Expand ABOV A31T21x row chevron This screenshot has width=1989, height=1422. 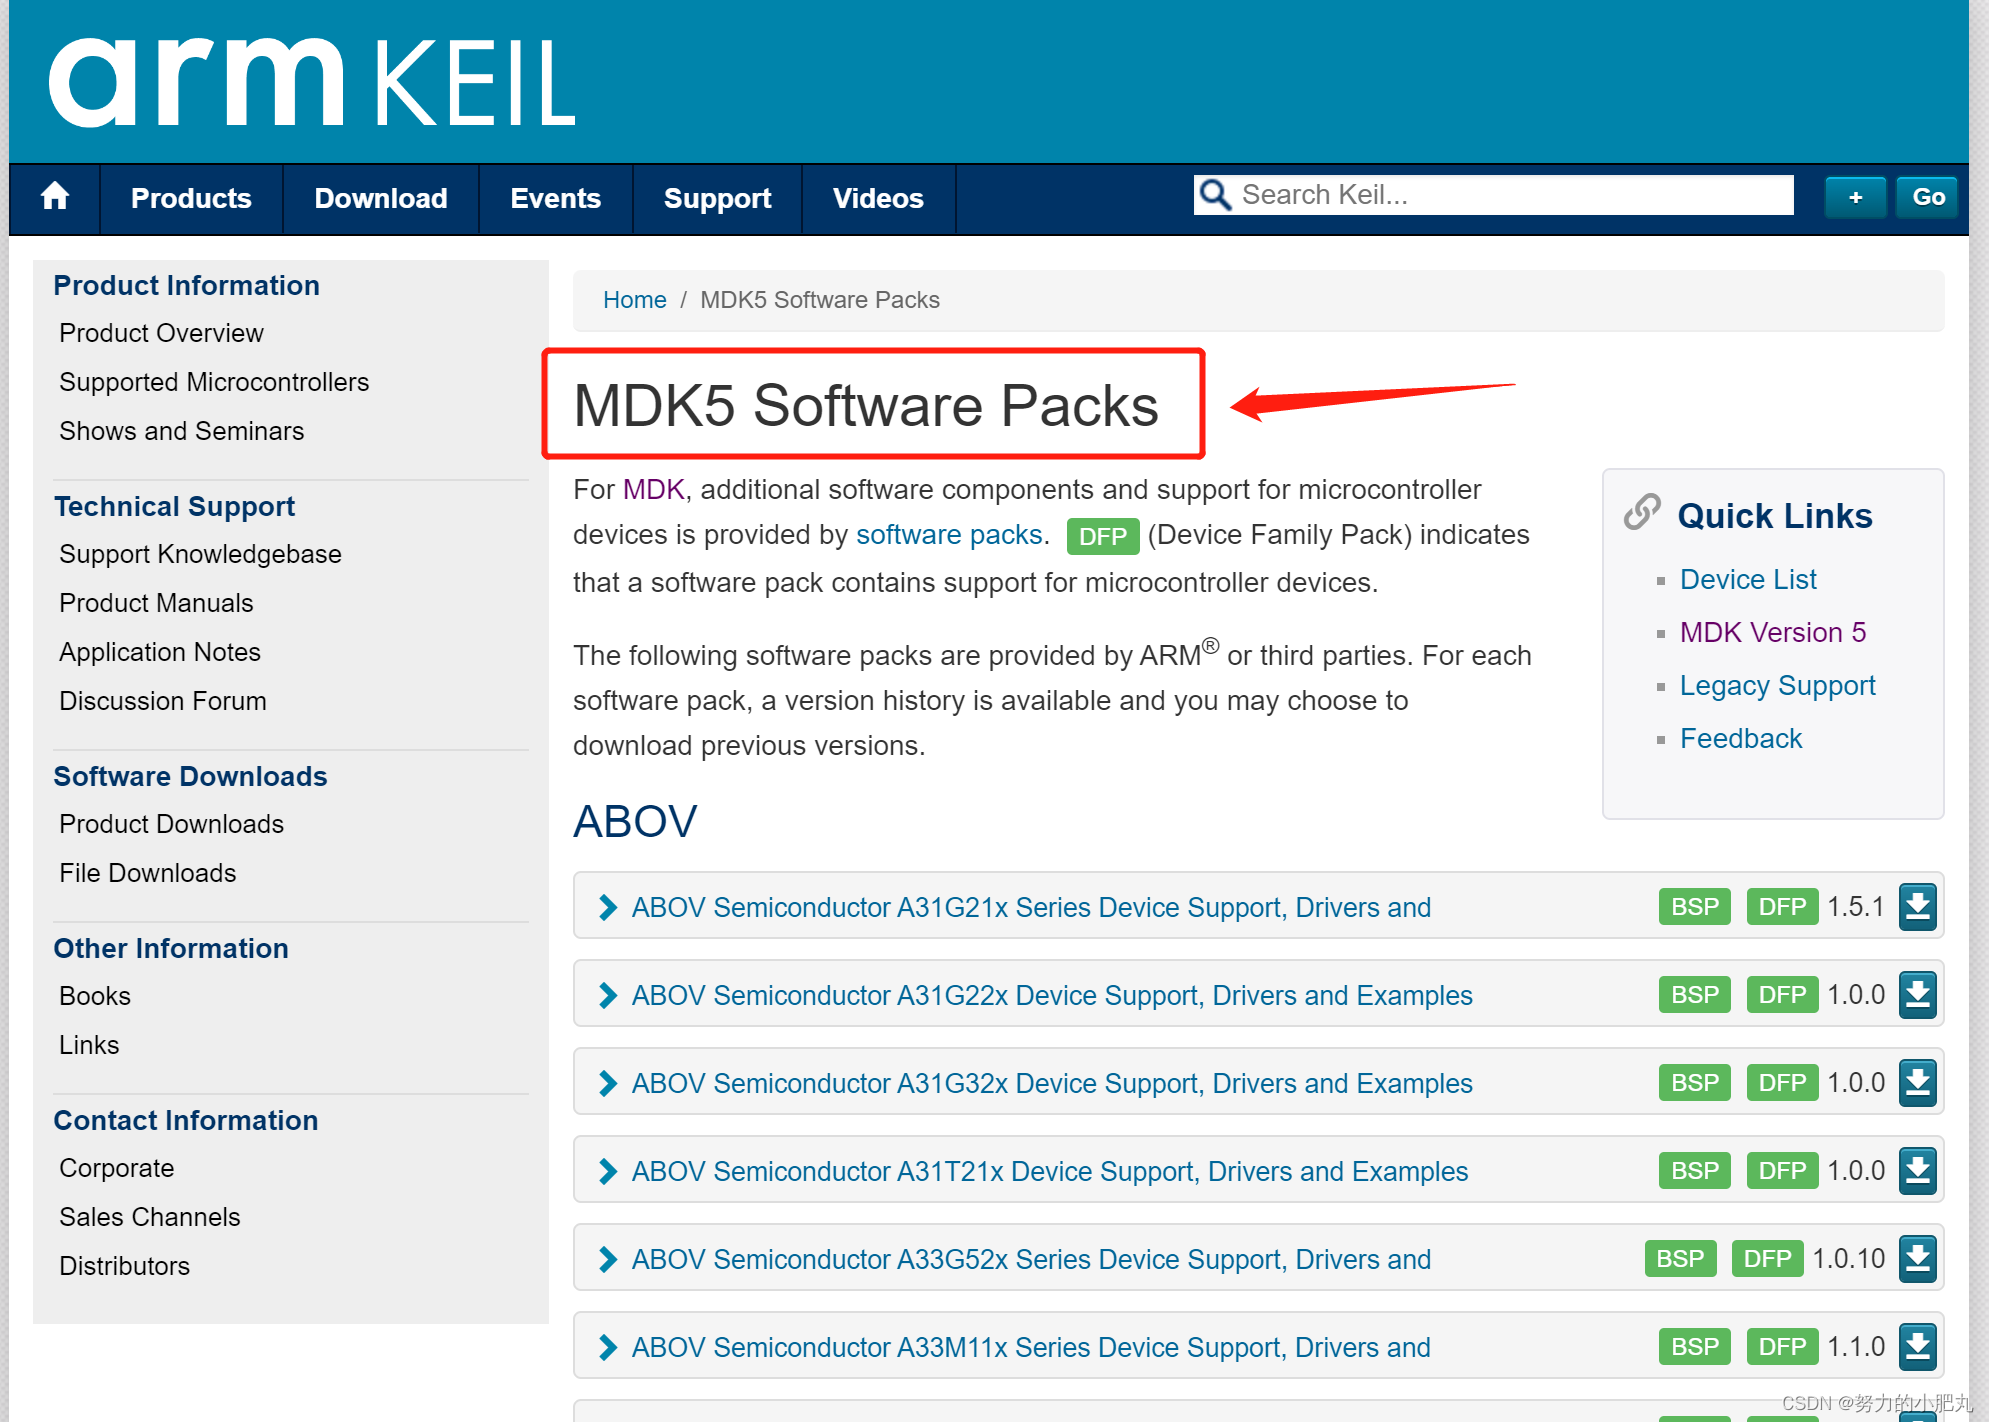tap(607, 1171)
